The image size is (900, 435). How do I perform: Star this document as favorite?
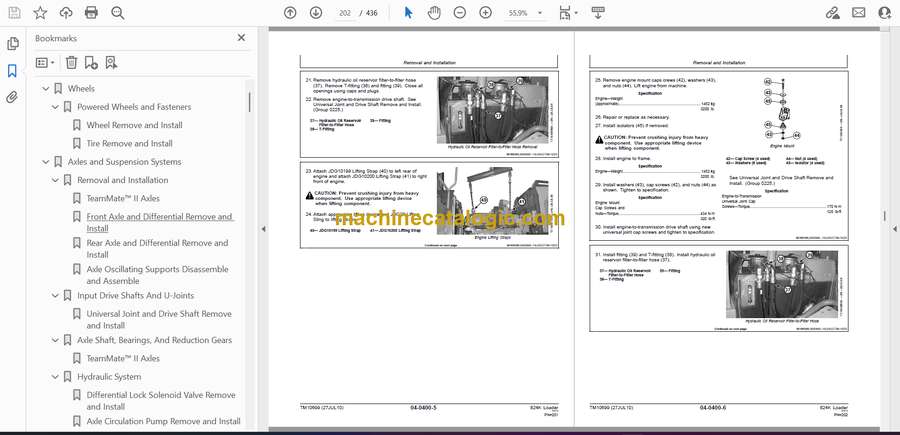point(40,13)
